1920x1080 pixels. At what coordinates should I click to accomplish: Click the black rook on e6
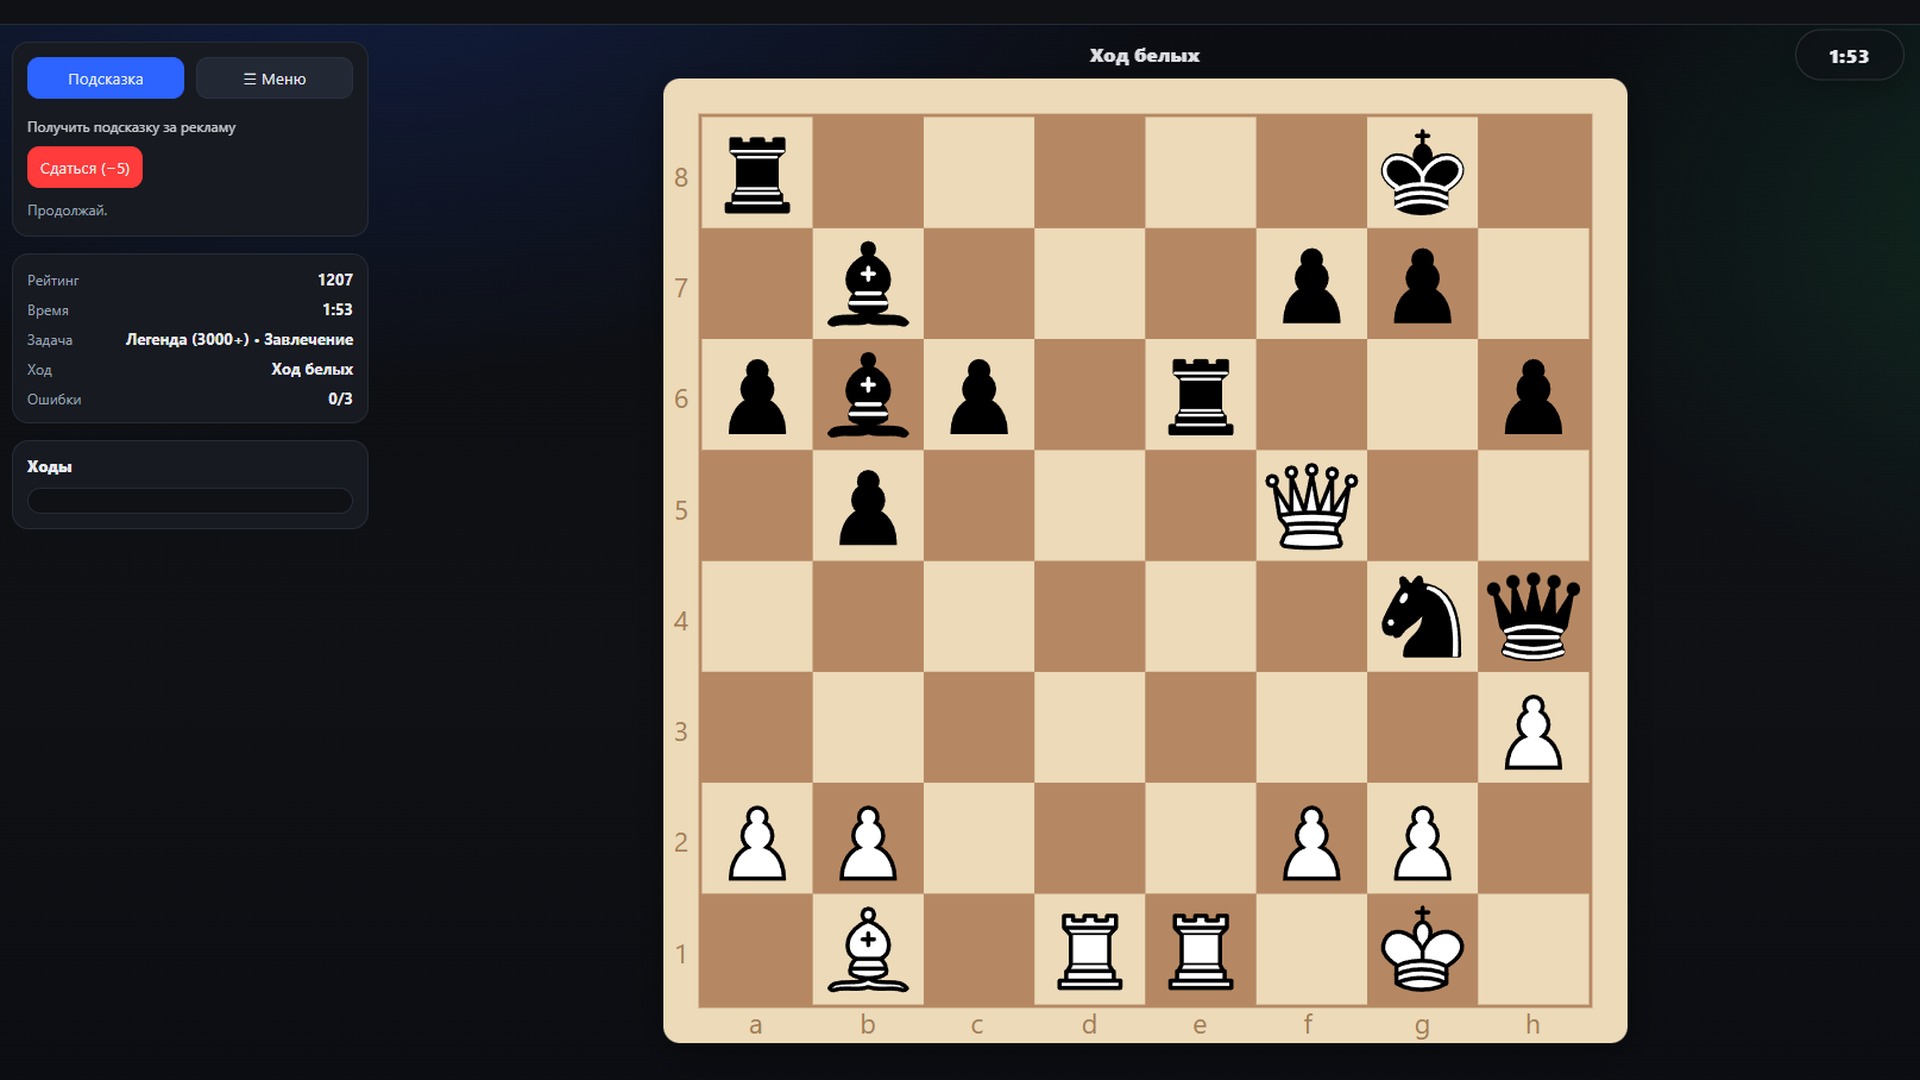pos(1200,396)
